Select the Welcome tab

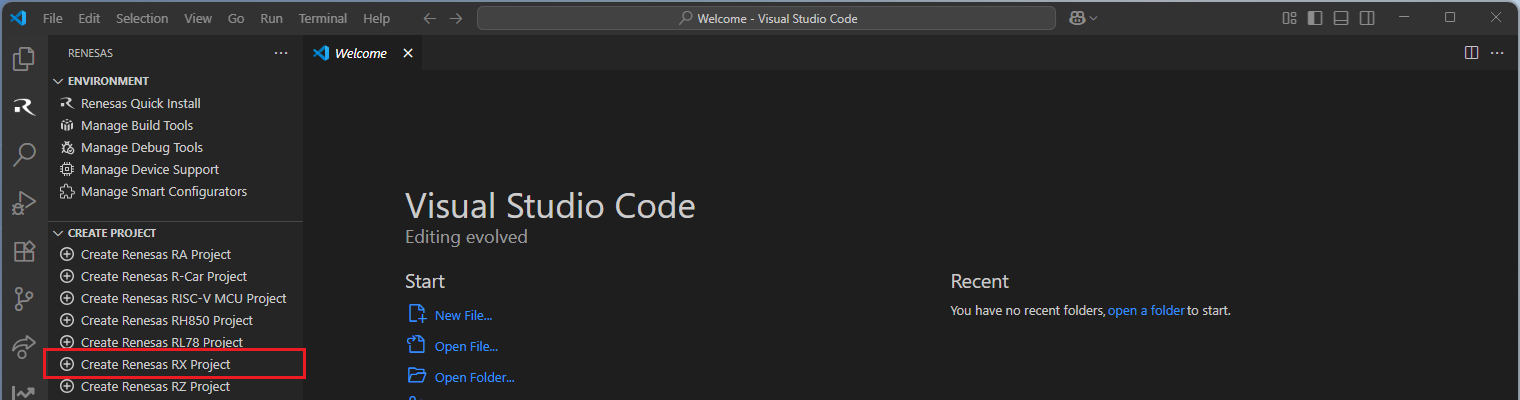click(364, 53)
